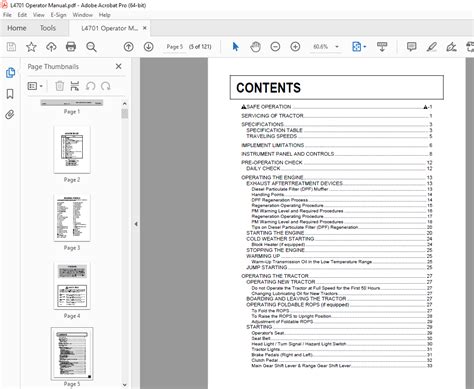The height and width of the screenshot is (389, 474).
Task: Open the find text magnifier icon
Action: (x=91, y=47)
